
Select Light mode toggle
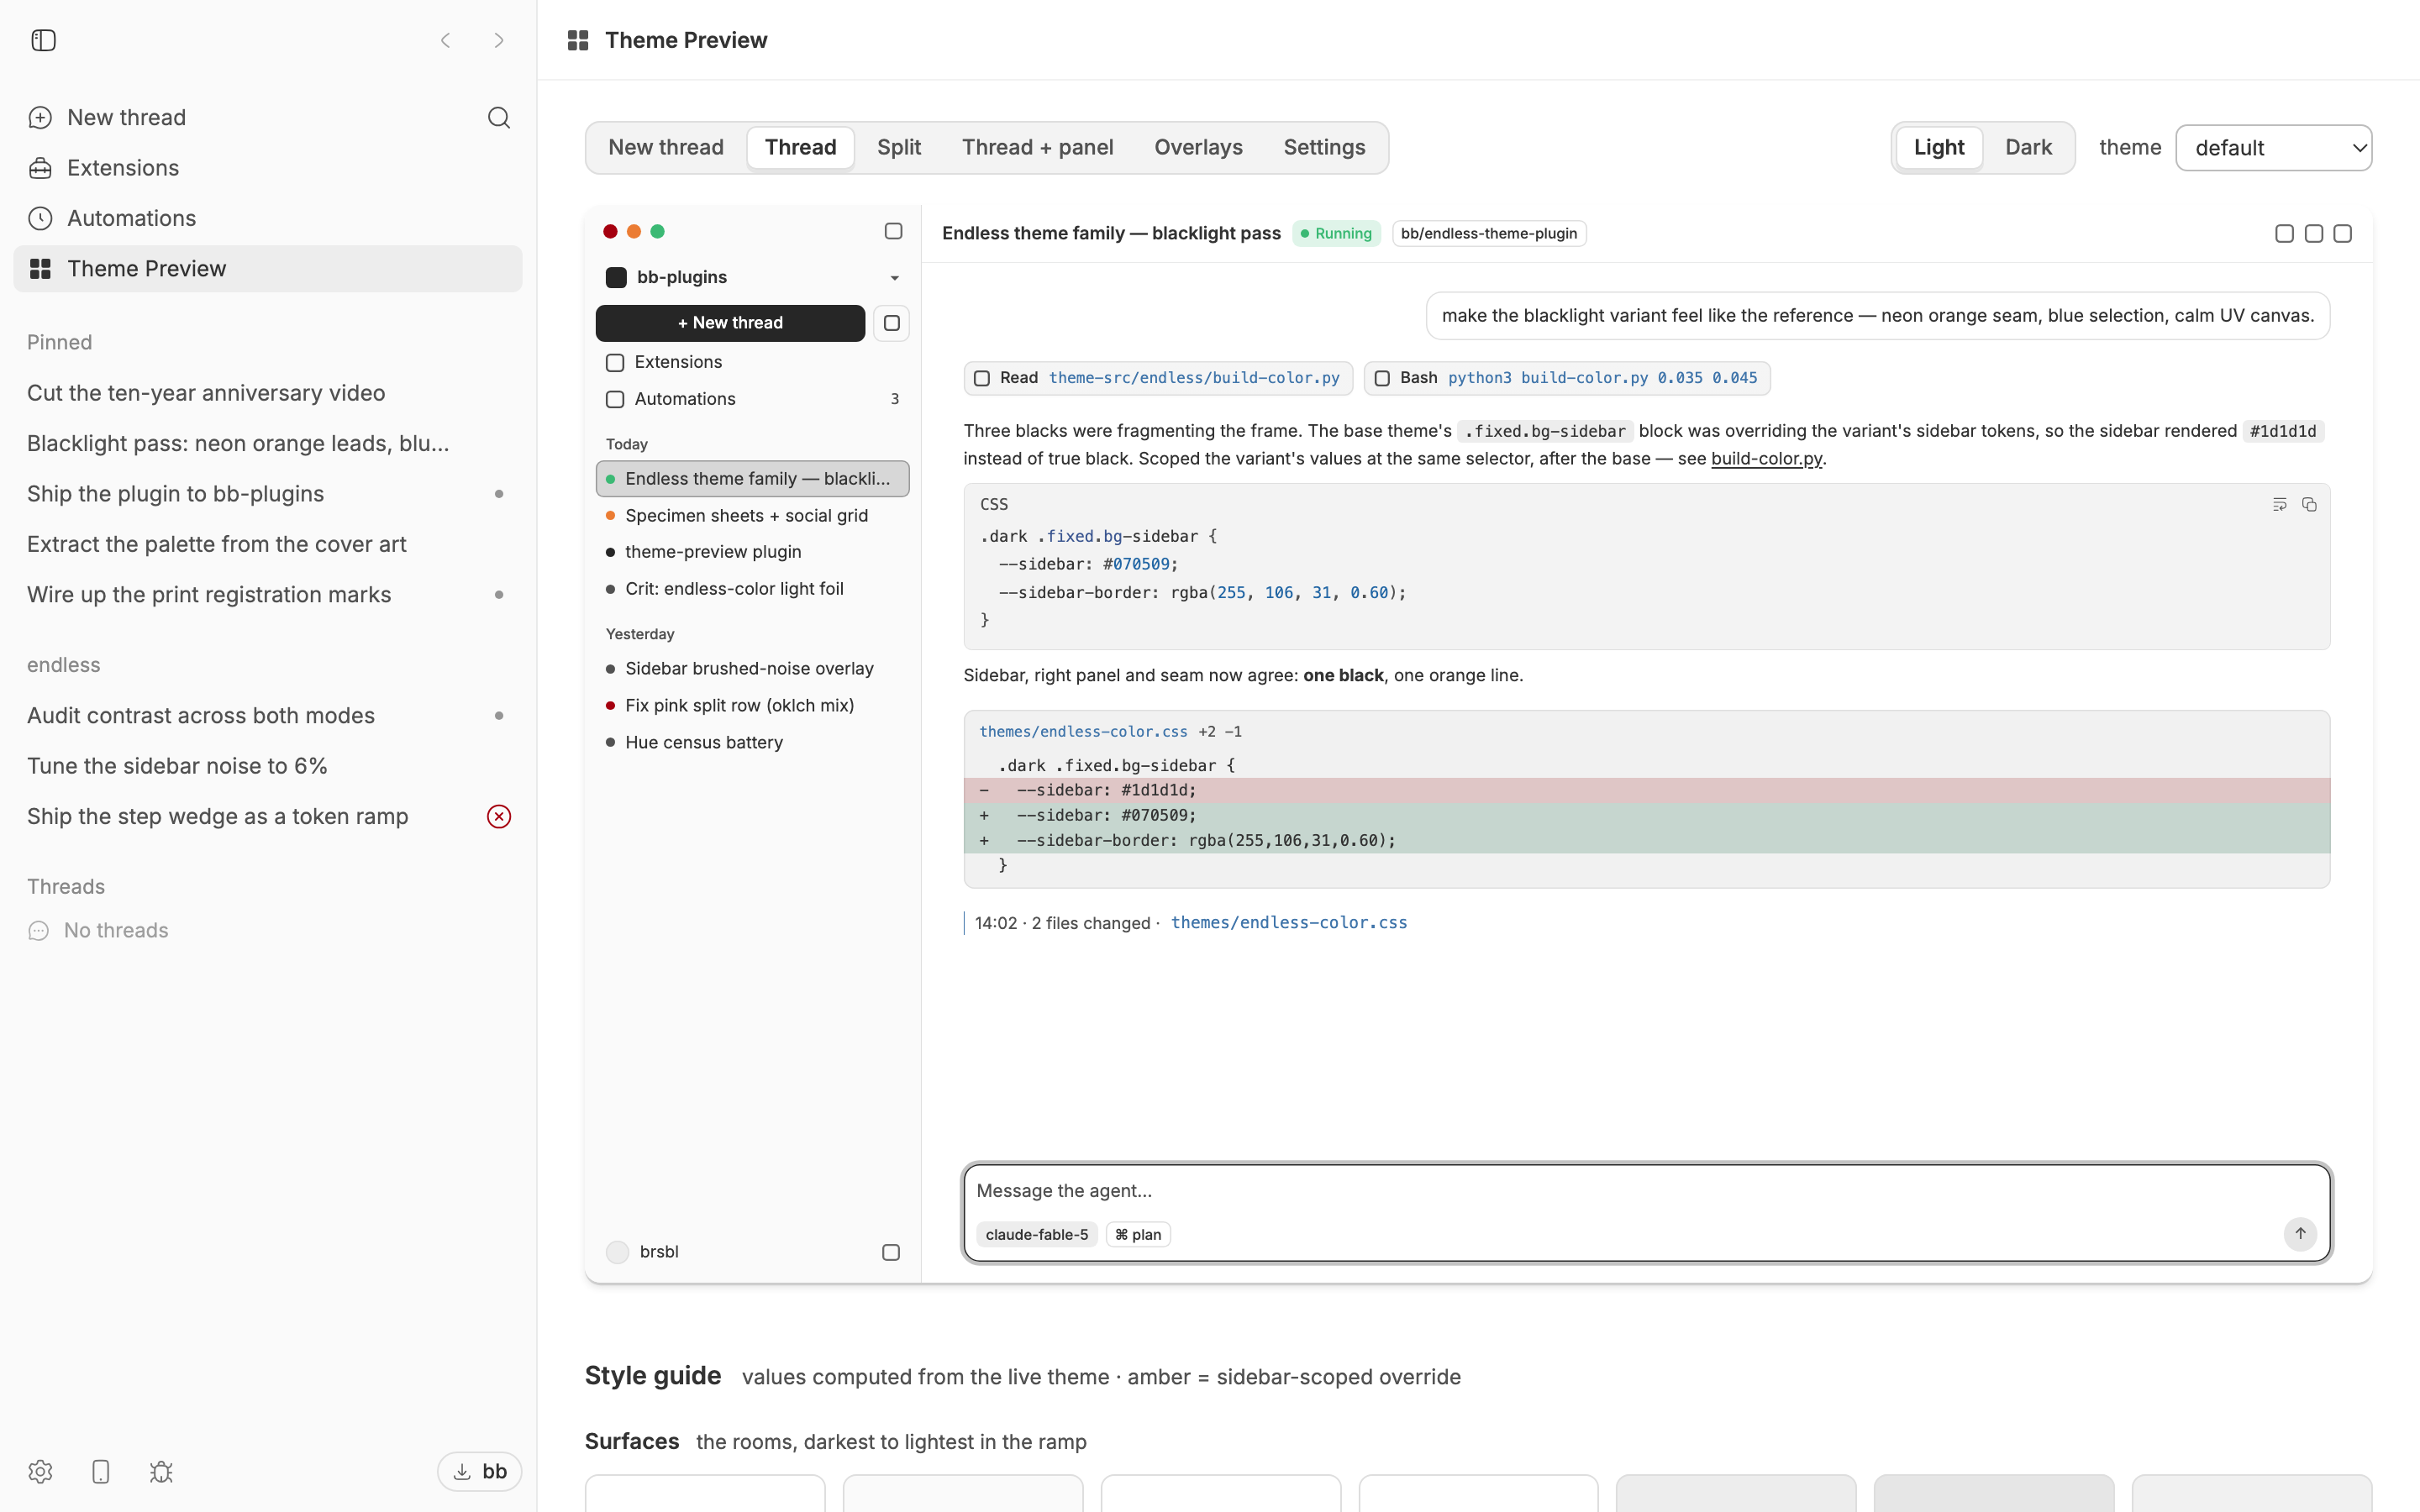tap(1939, 147)
